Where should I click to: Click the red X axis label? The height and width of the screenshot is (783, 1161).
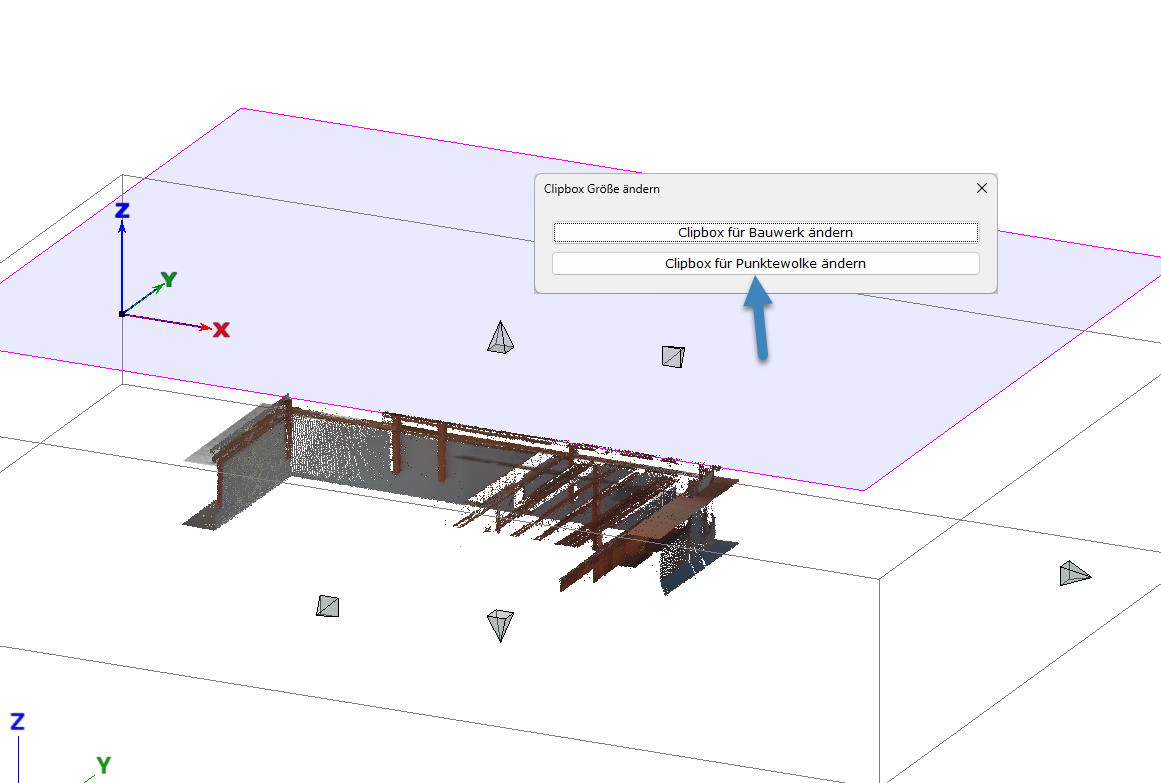click(x=221, y=329)
